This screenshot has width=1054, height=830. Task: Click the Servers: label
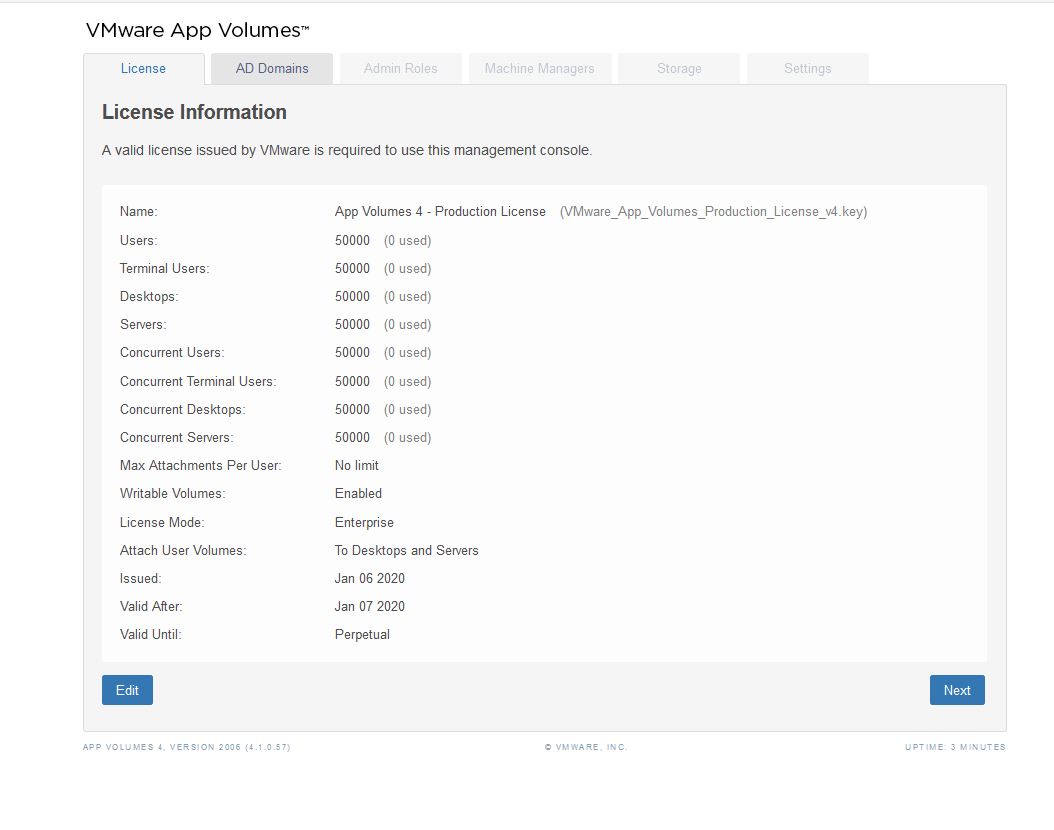[143, 325]
